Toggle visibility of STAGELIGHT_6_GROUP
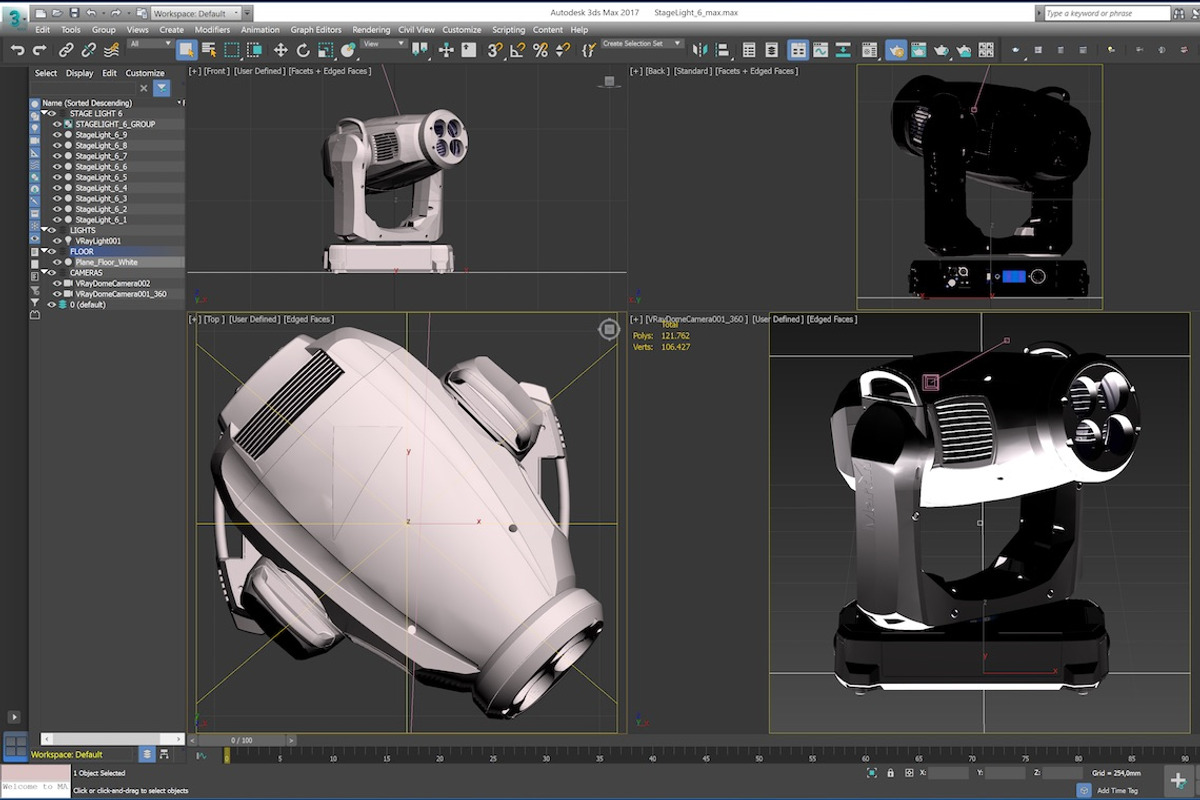Image resolution: width=1200 pixels, height=800 pixels. 57,124
